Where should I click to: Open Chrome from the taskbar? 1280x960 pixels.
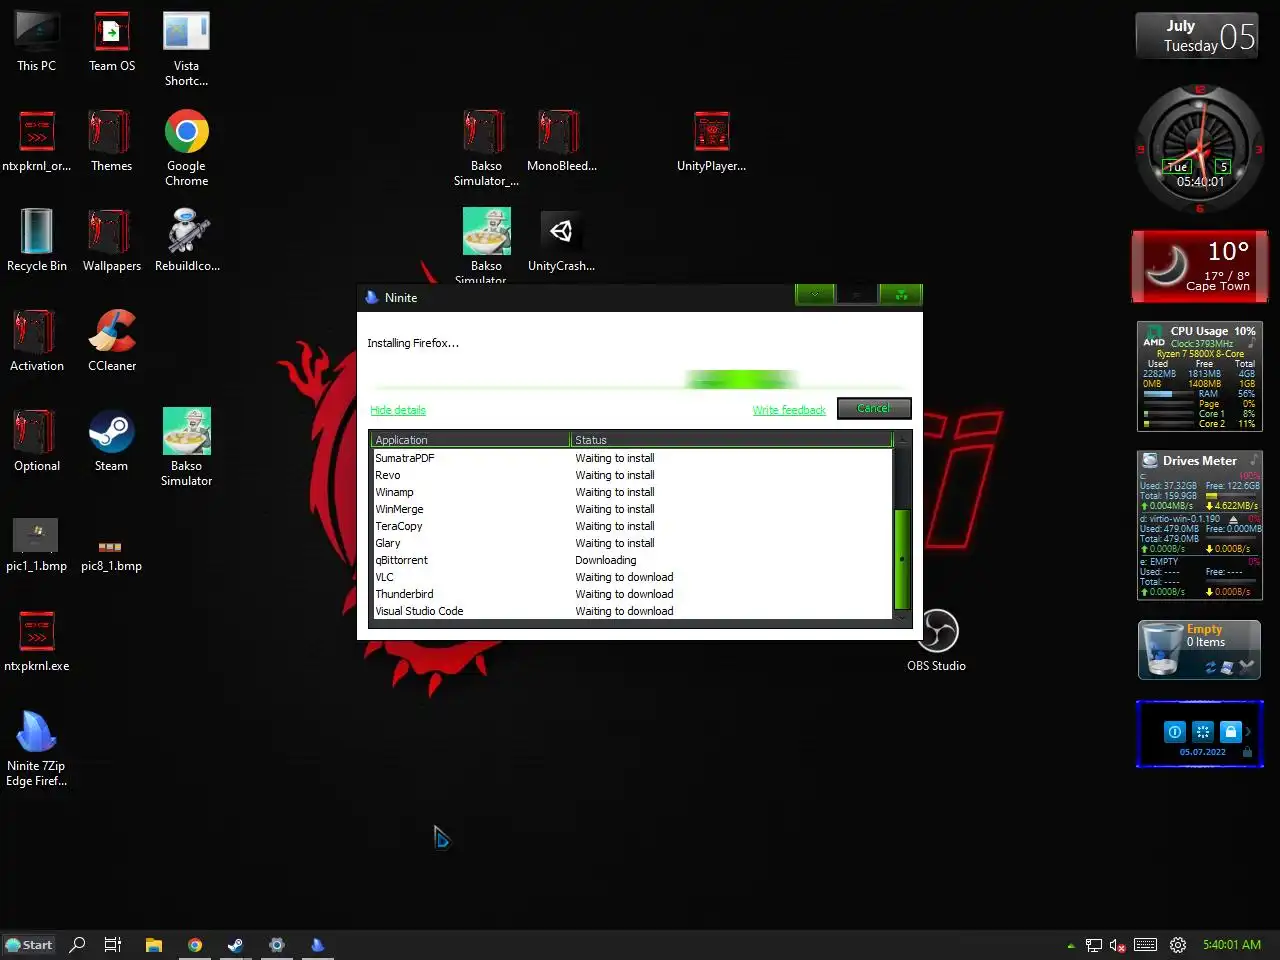point(195,945)
